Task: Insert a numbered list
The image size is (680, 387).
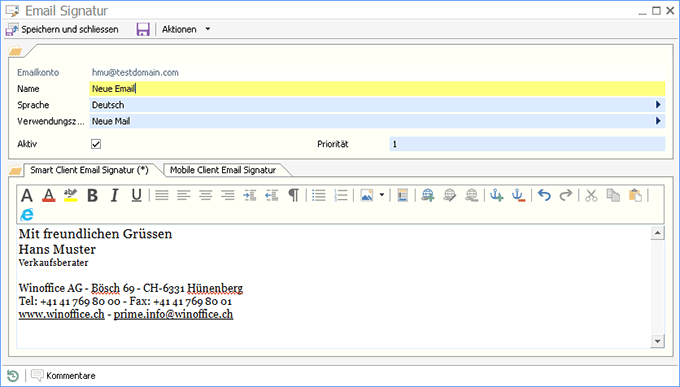Action: point(341,196)
